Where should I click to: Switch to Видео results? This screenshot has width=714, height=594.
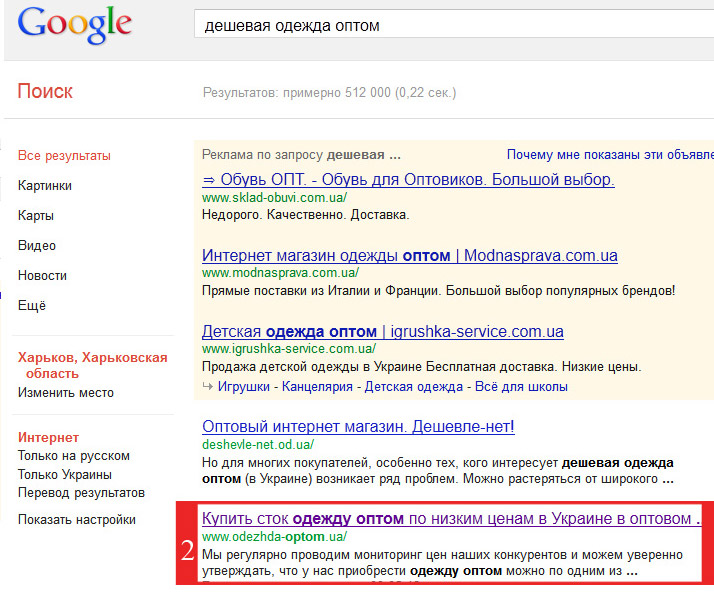click(x=36, y=246)
